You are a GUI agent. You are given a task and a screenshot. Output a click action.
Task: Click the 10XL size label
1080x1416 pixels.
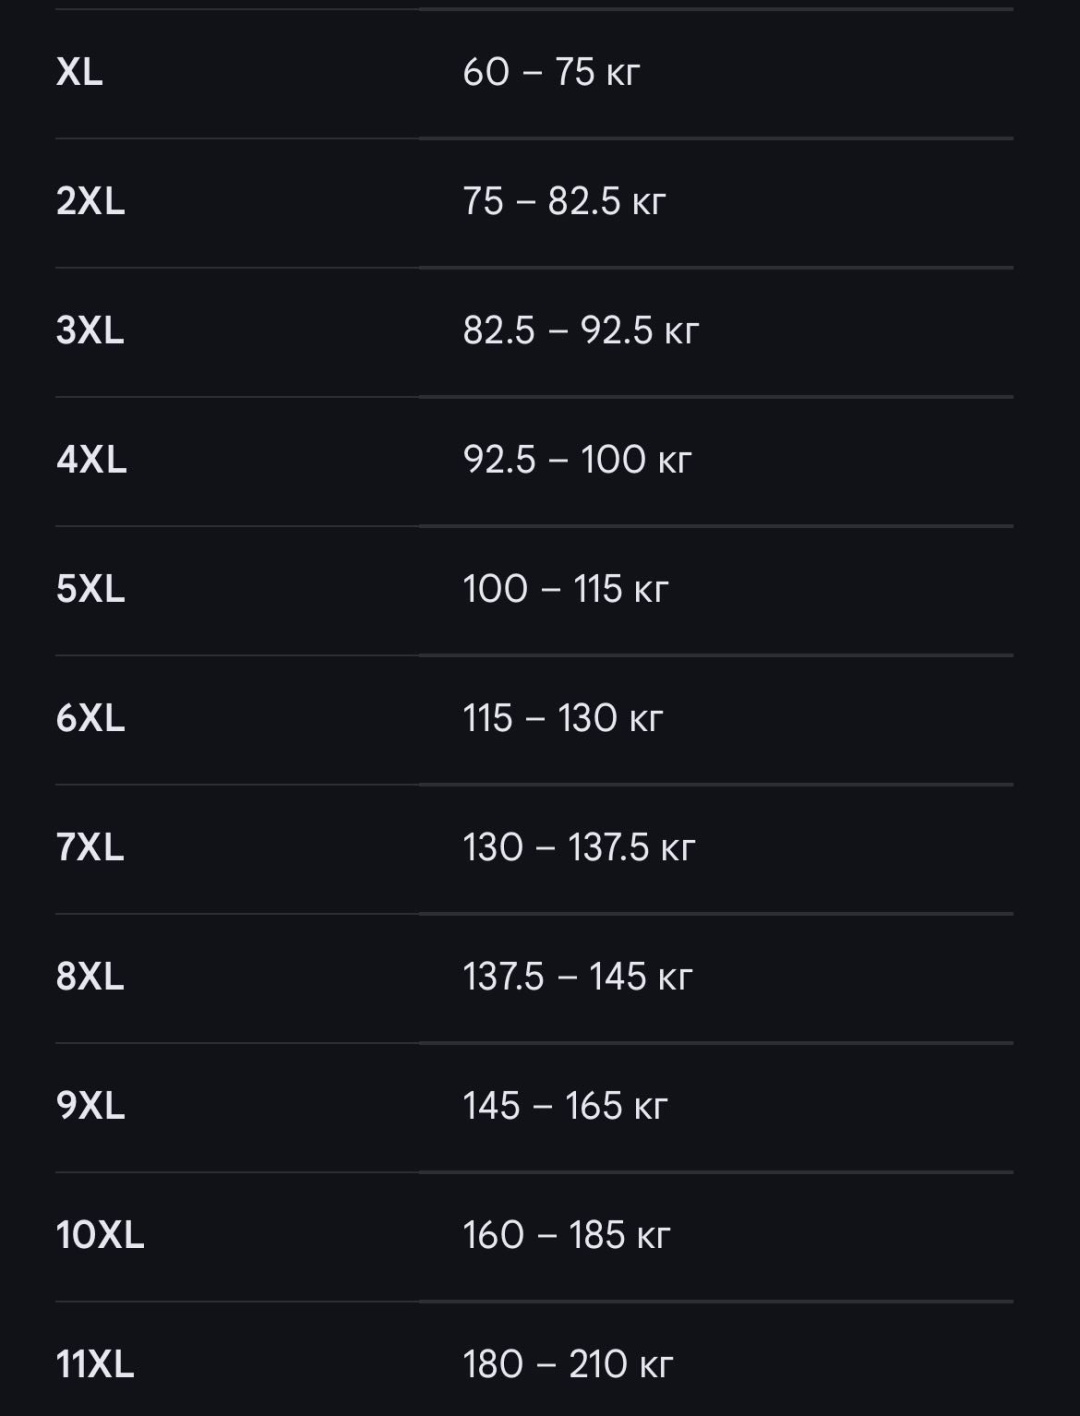click(100, 1235)
